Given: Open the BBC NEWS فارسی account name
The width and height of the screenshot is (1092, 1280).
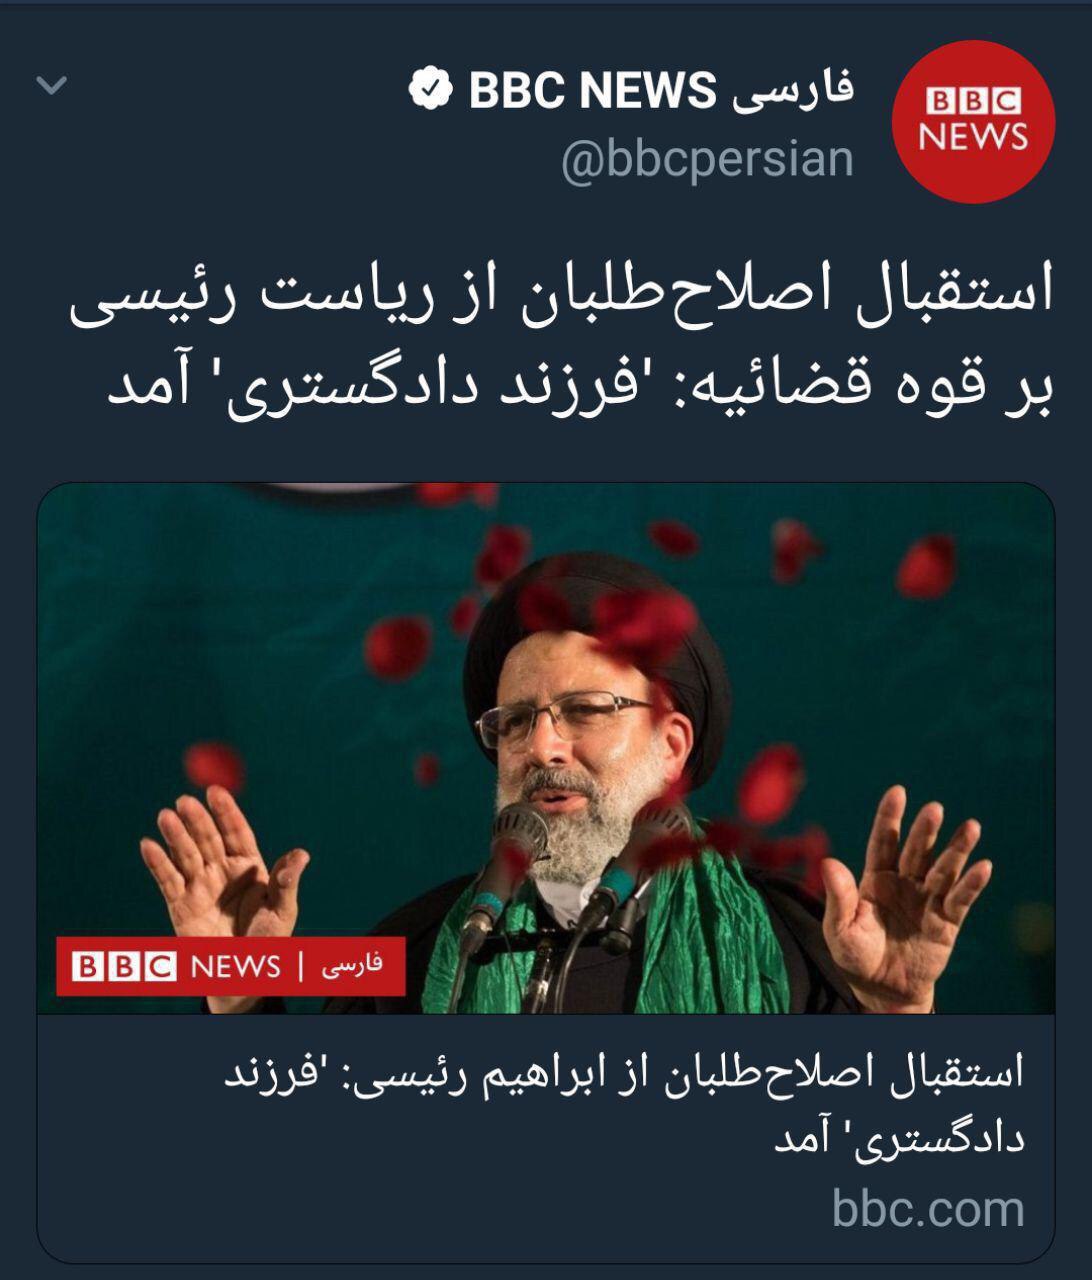Looking at the screenshot, I should point(632,89).
